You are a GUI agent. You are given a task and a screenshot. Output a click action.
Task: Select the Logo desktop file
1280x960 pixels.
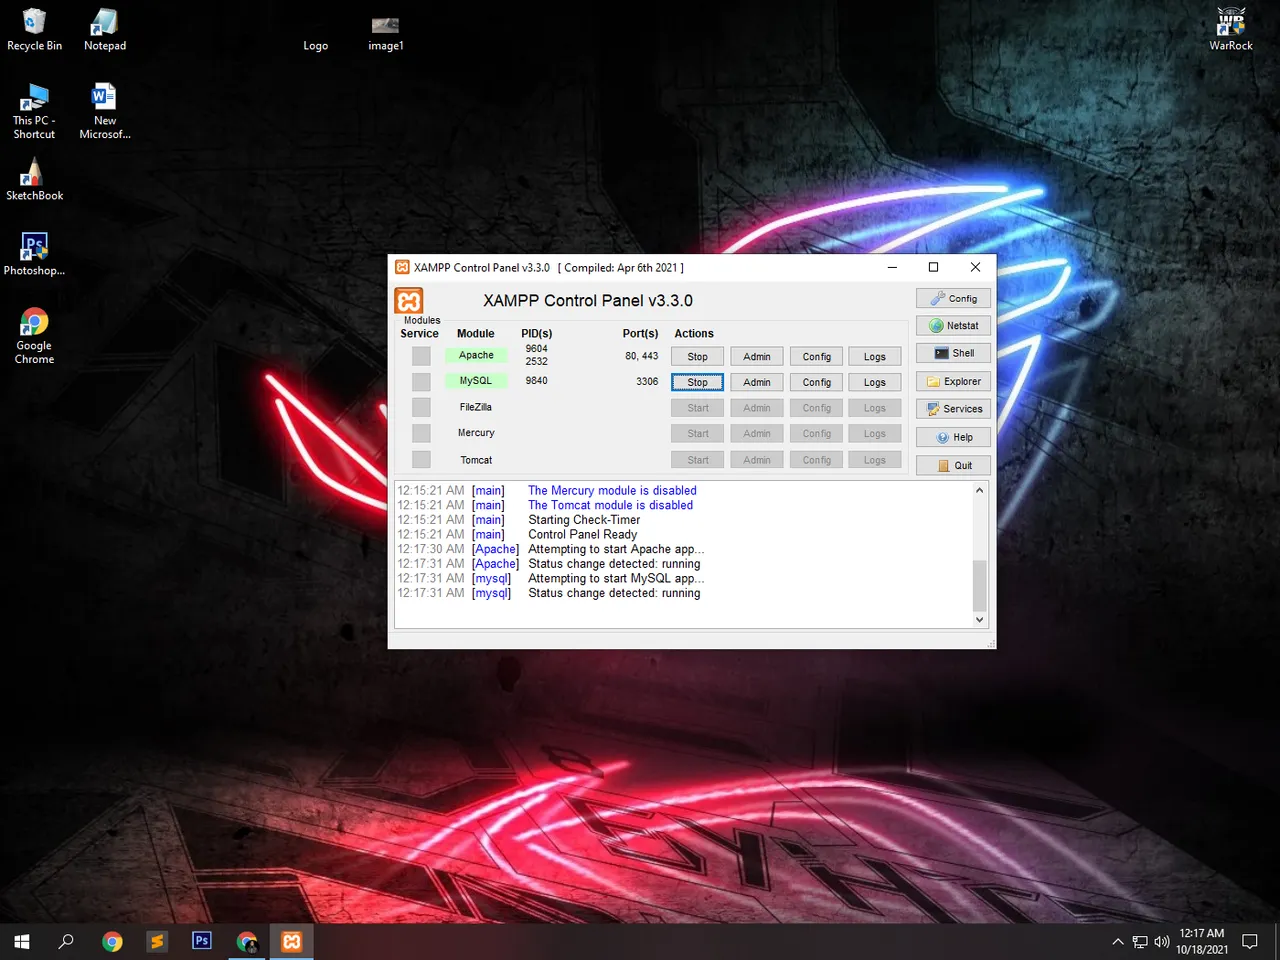(x=316, y=45)
